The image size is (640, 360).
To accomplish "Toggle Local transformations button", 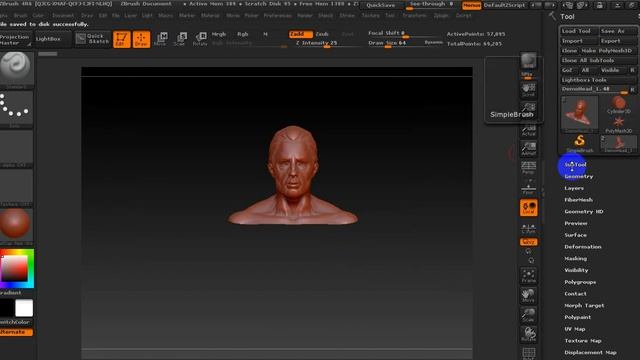I will tap(529, 208).
